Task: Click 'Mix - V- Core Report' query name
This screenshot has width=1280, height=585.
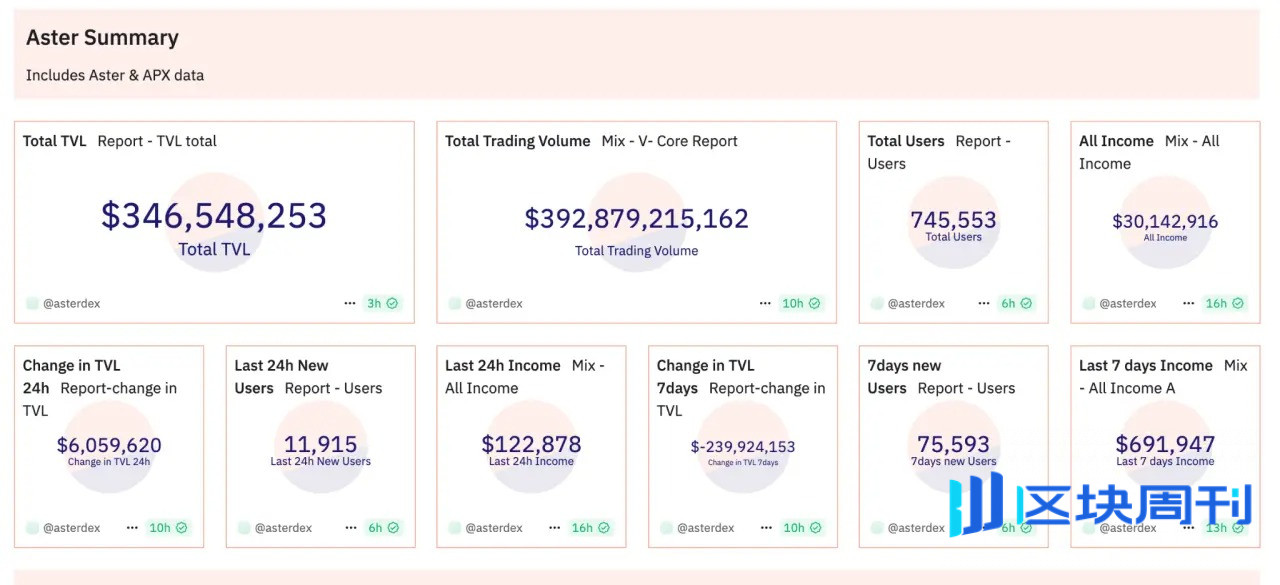Action: point(670,141)
